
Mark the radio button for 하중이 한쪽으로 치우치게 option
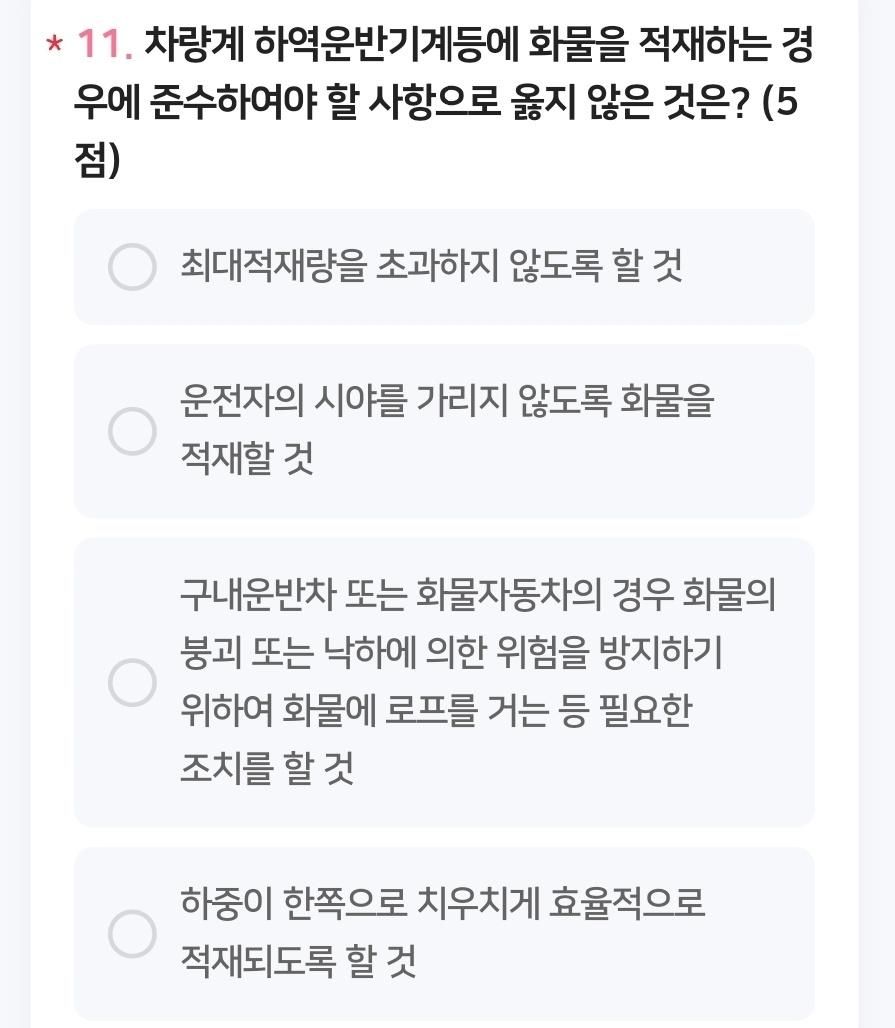pyautogui.click(x=132, y=933)
